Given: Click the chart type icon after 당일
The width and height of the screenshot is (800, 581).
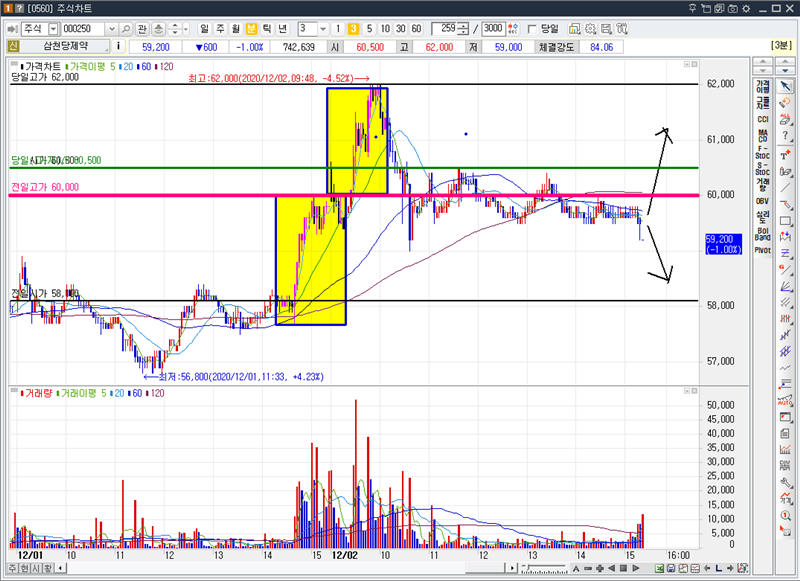Looking at the screenshot, I should (574, 29).
